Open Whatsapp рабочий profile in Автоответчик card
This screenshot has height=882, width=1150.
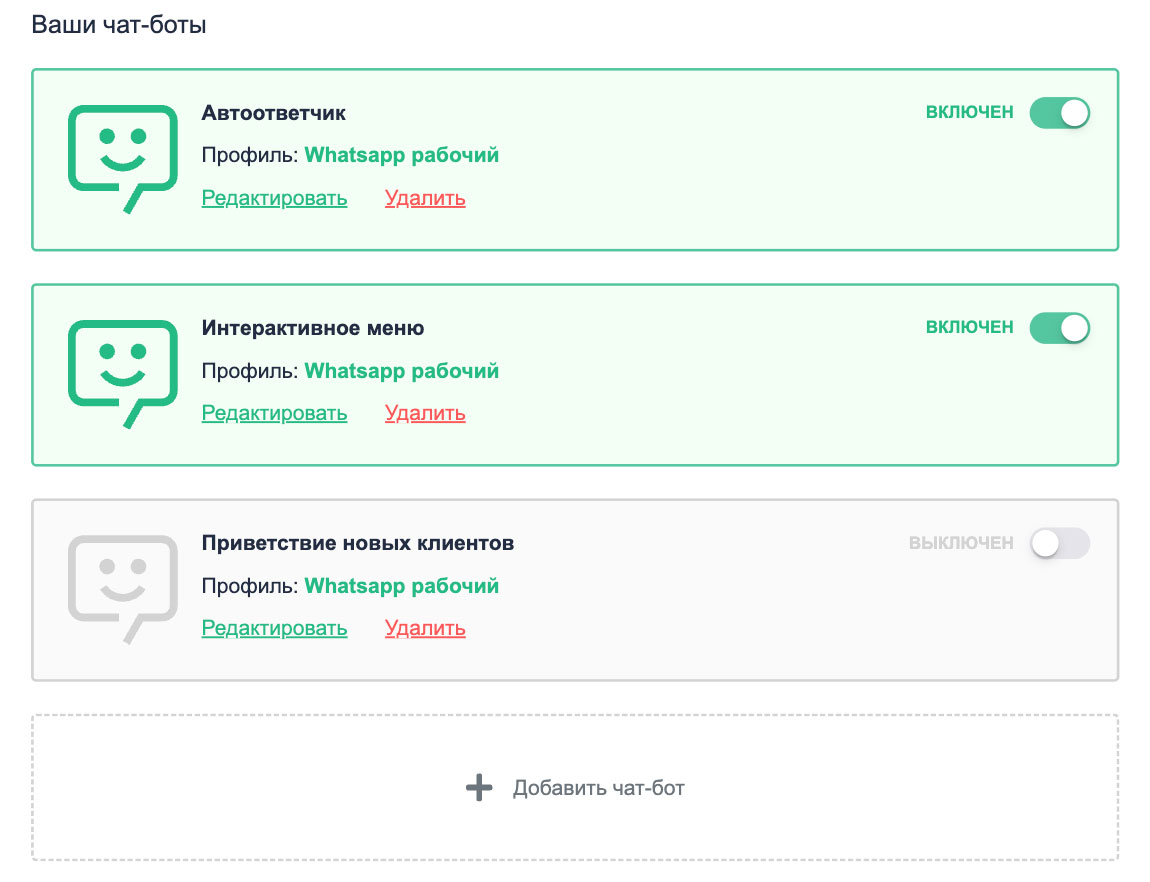pyautogui.click(x=401, y=155)
